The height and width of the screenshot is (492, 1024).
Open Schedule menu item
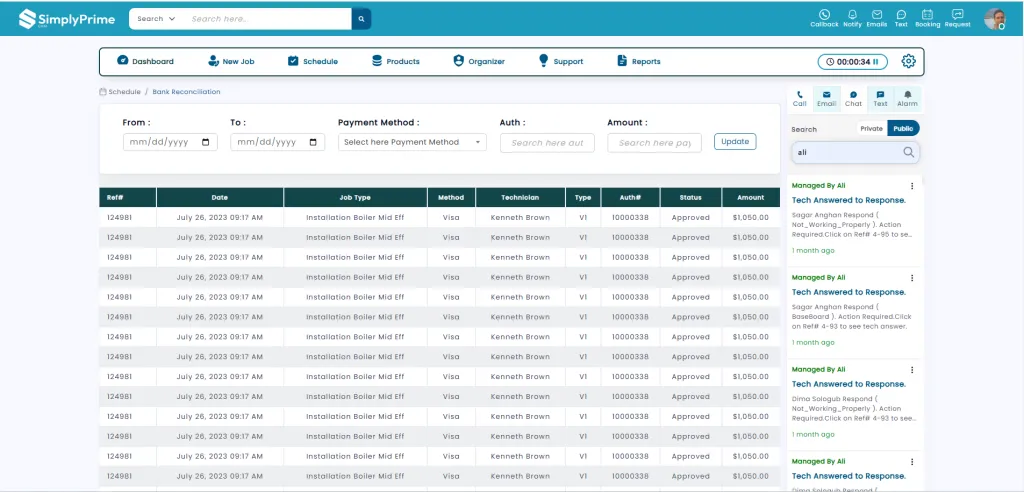click(313, 61)
